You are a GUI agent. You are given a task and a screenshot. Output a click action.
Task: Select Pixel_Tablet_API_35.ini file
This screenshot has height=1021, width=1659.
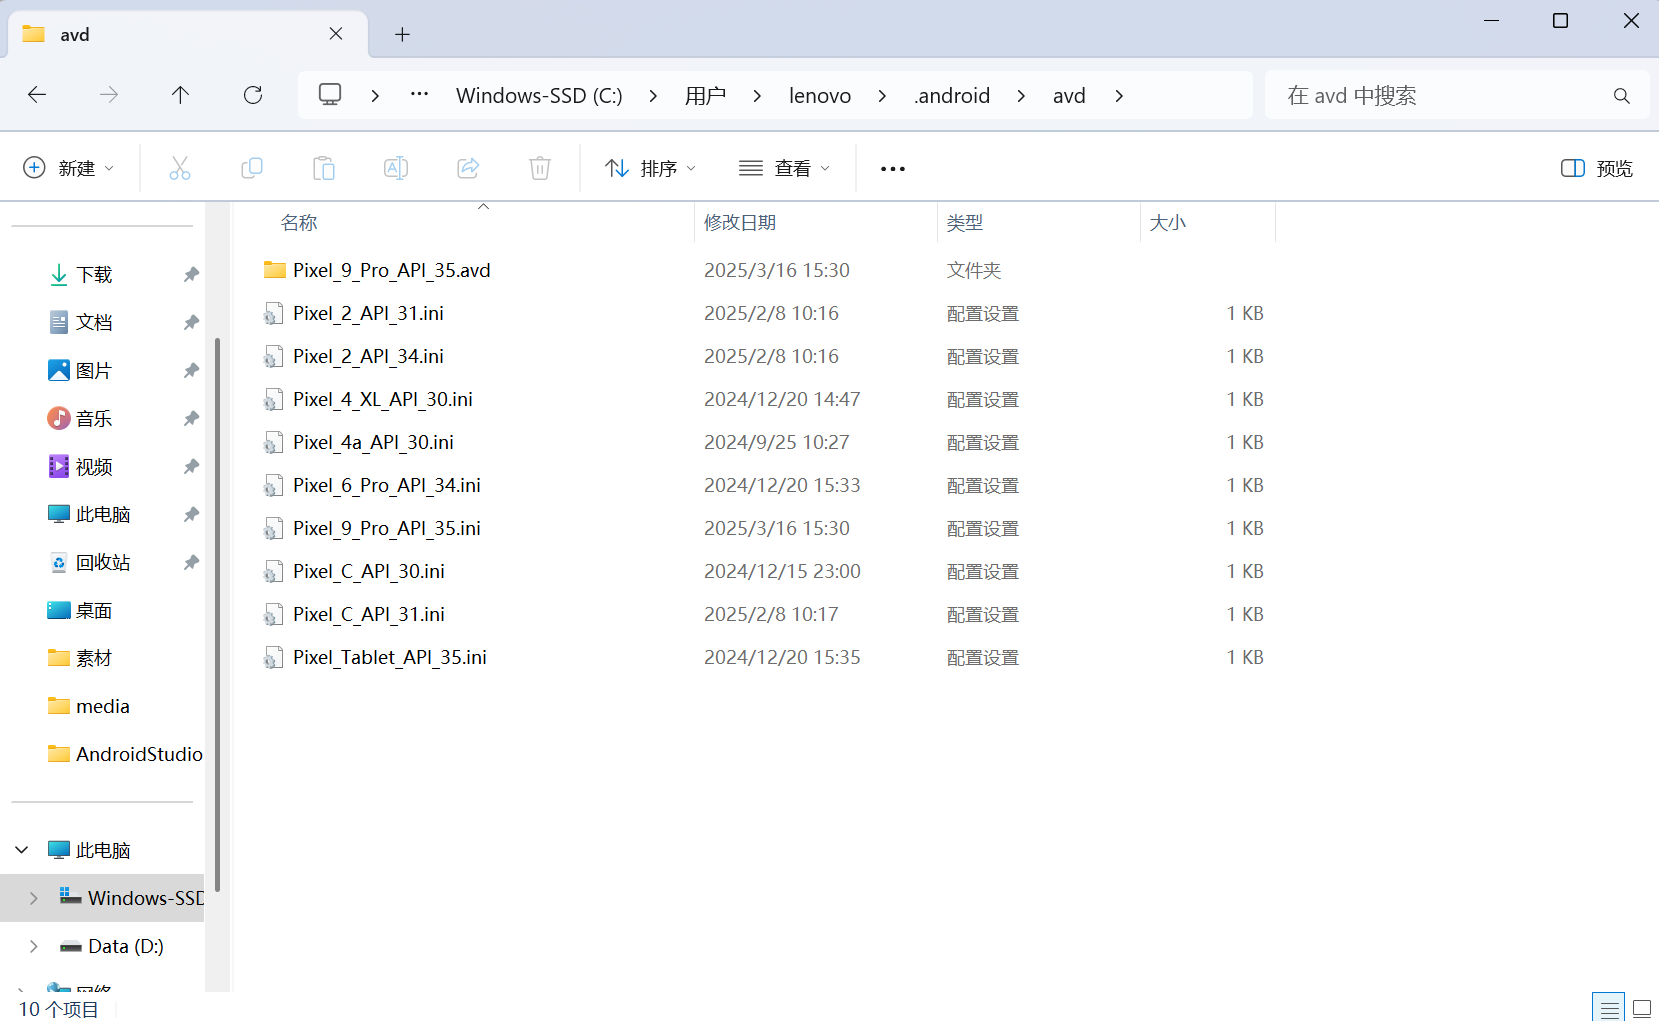click(x=390, y=657)
